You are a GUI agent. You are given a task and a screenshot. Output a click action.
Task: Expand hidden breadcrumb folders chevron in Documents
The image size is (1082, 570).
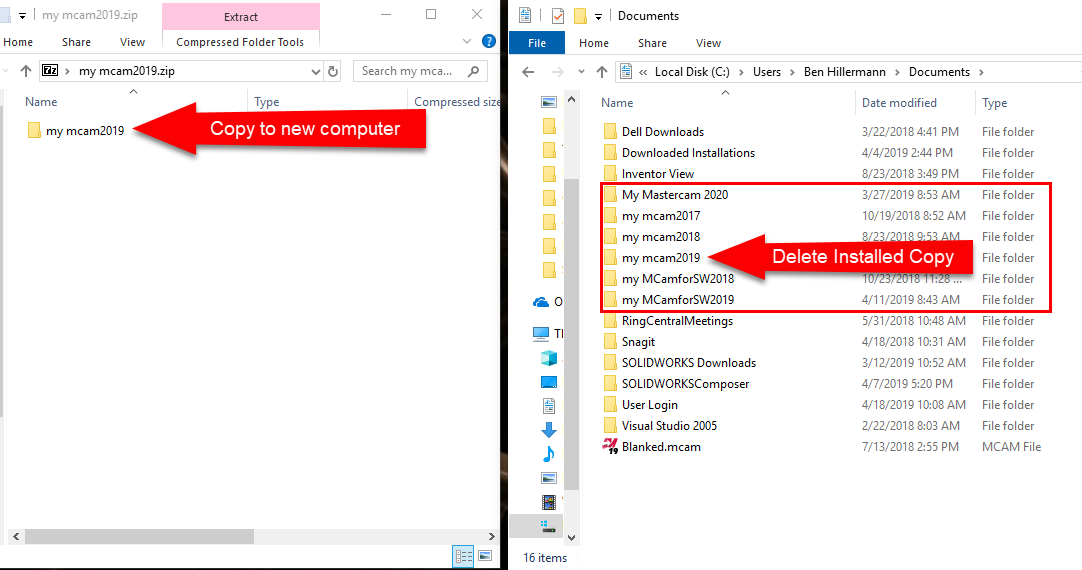pos(643,72)
